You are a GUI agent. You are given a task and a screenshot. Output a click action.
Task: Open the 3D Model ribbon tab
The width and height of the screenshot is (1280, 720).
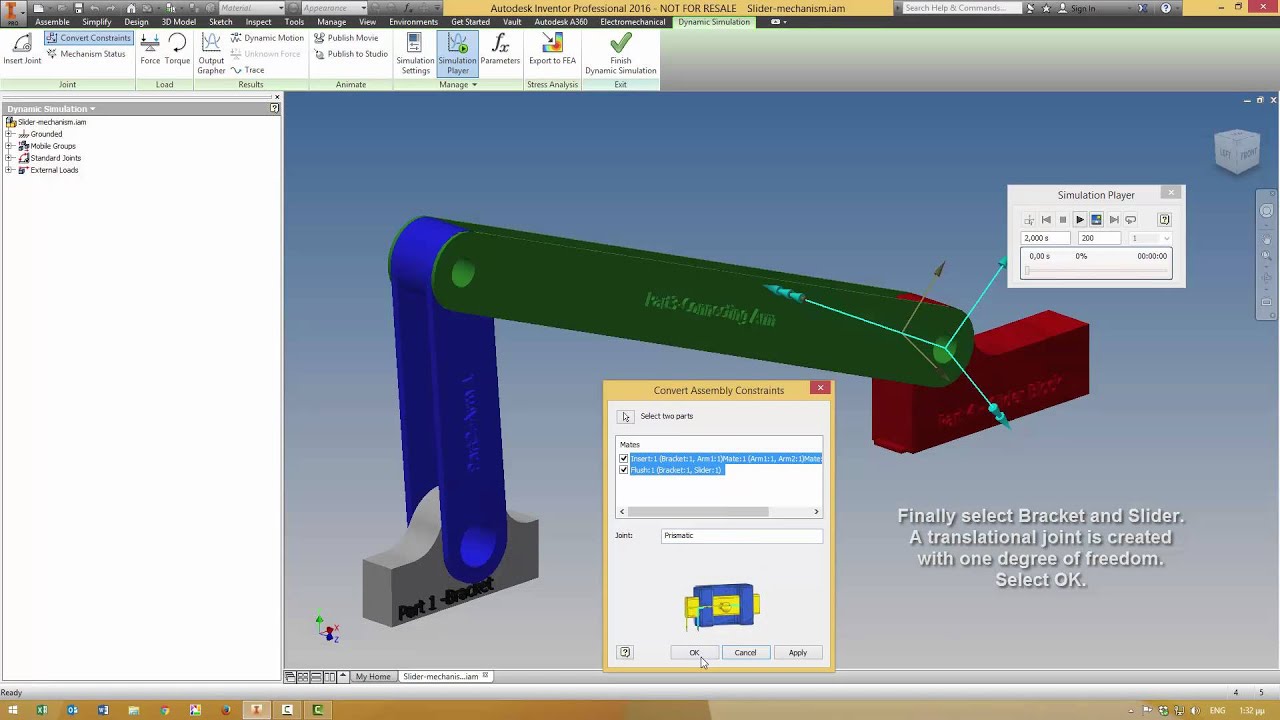pyautogui.click(x=179, y=22)
